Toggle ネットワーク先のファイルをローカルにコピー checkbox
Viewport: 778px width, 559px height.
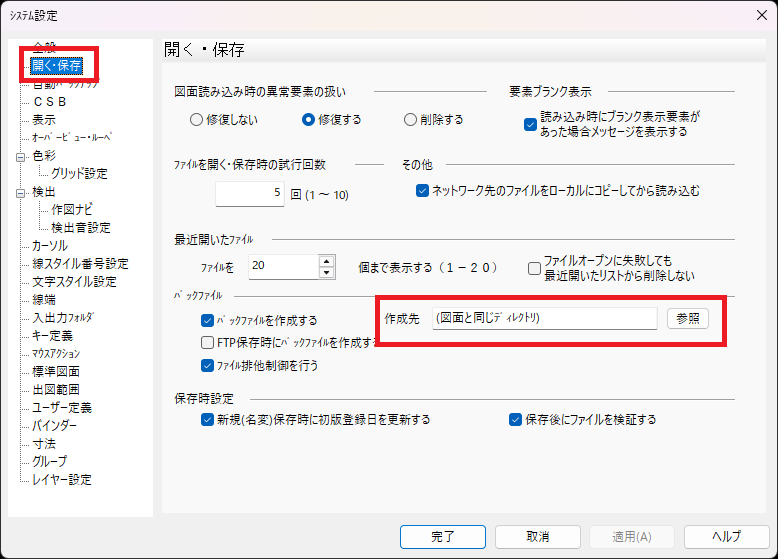click(422, 190)
